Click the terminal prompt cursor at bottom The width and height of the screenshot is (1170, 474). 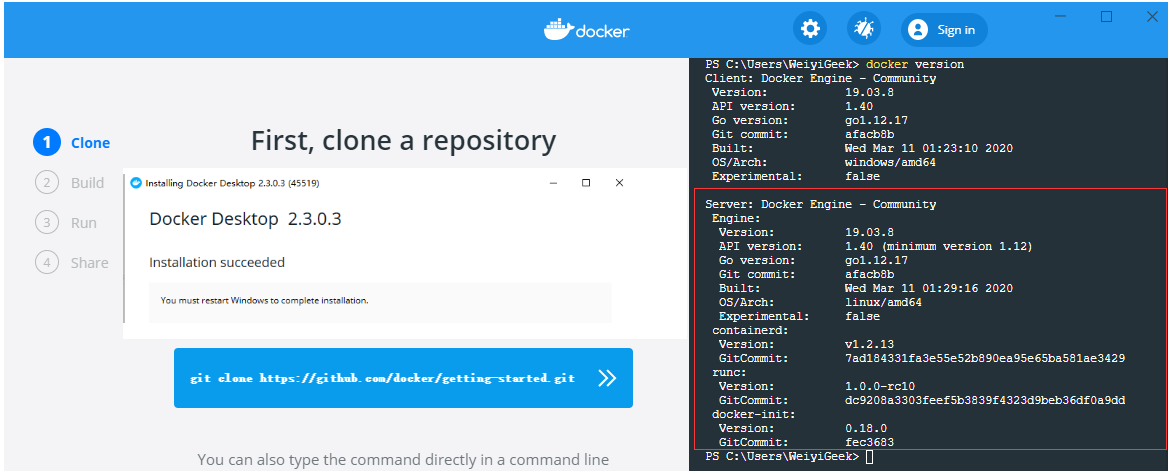click(869, 456)
